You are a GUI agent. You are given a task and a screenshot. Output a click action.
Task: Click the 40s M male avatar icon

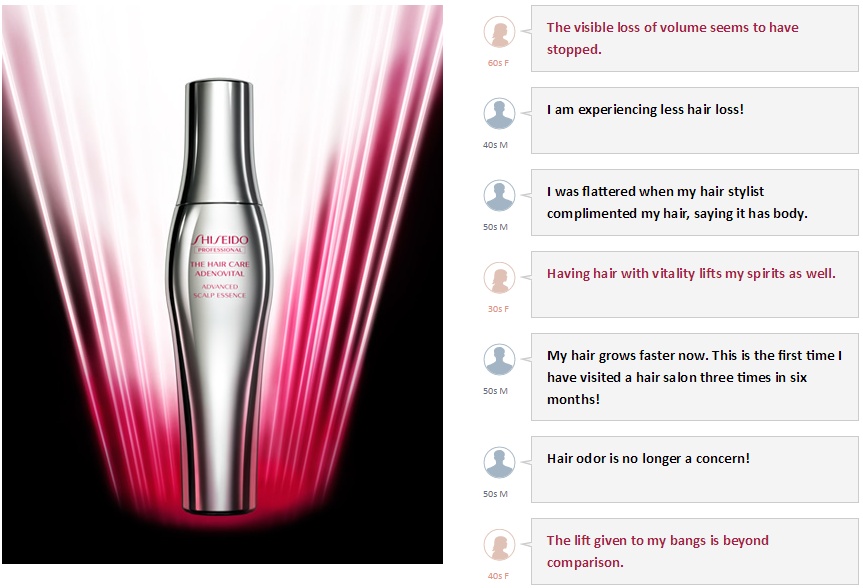(x=499, y=114)
